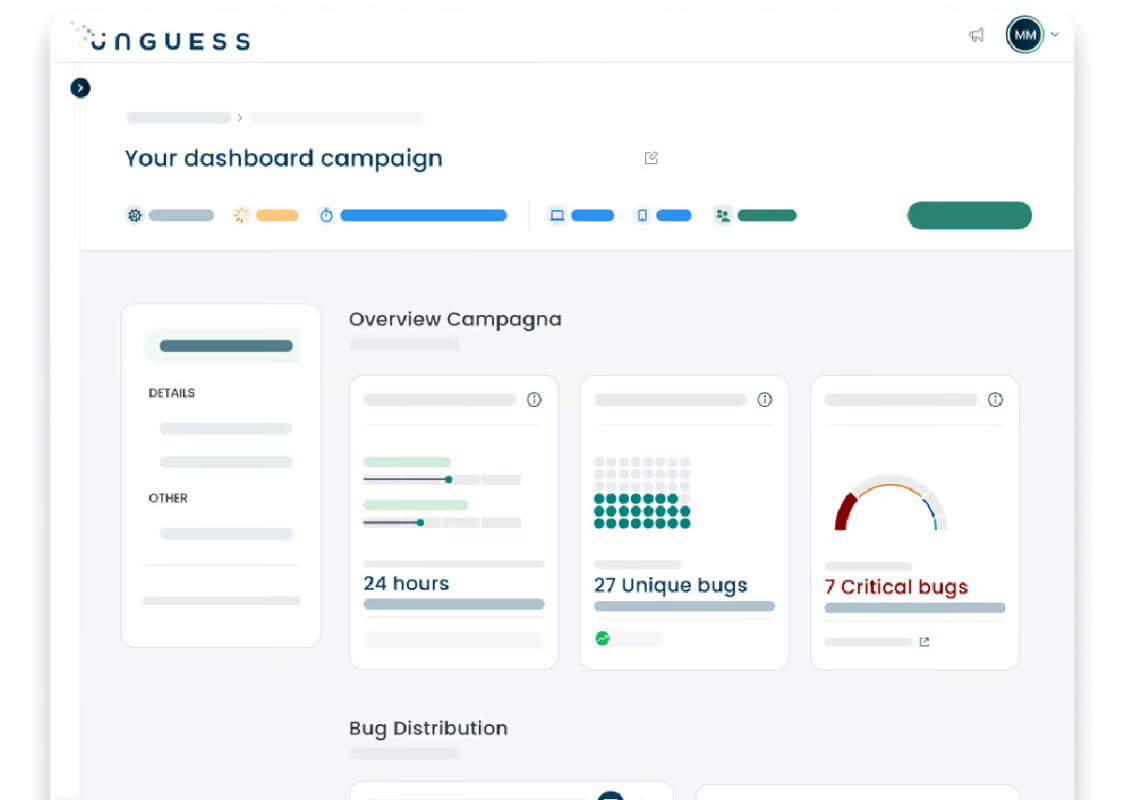Viewport: 1125px width, 800px height.
Task: Select the highlighted item atop the side navigation
Action: (222, 346)
